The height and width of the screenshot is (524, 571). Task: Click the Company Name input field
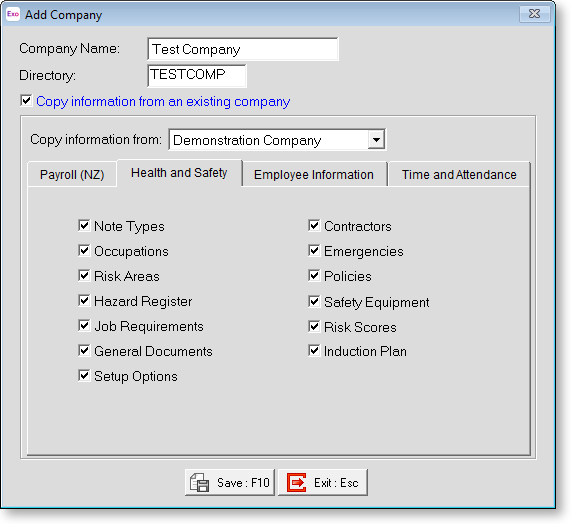pyautogui.click(x=243, y=49)
